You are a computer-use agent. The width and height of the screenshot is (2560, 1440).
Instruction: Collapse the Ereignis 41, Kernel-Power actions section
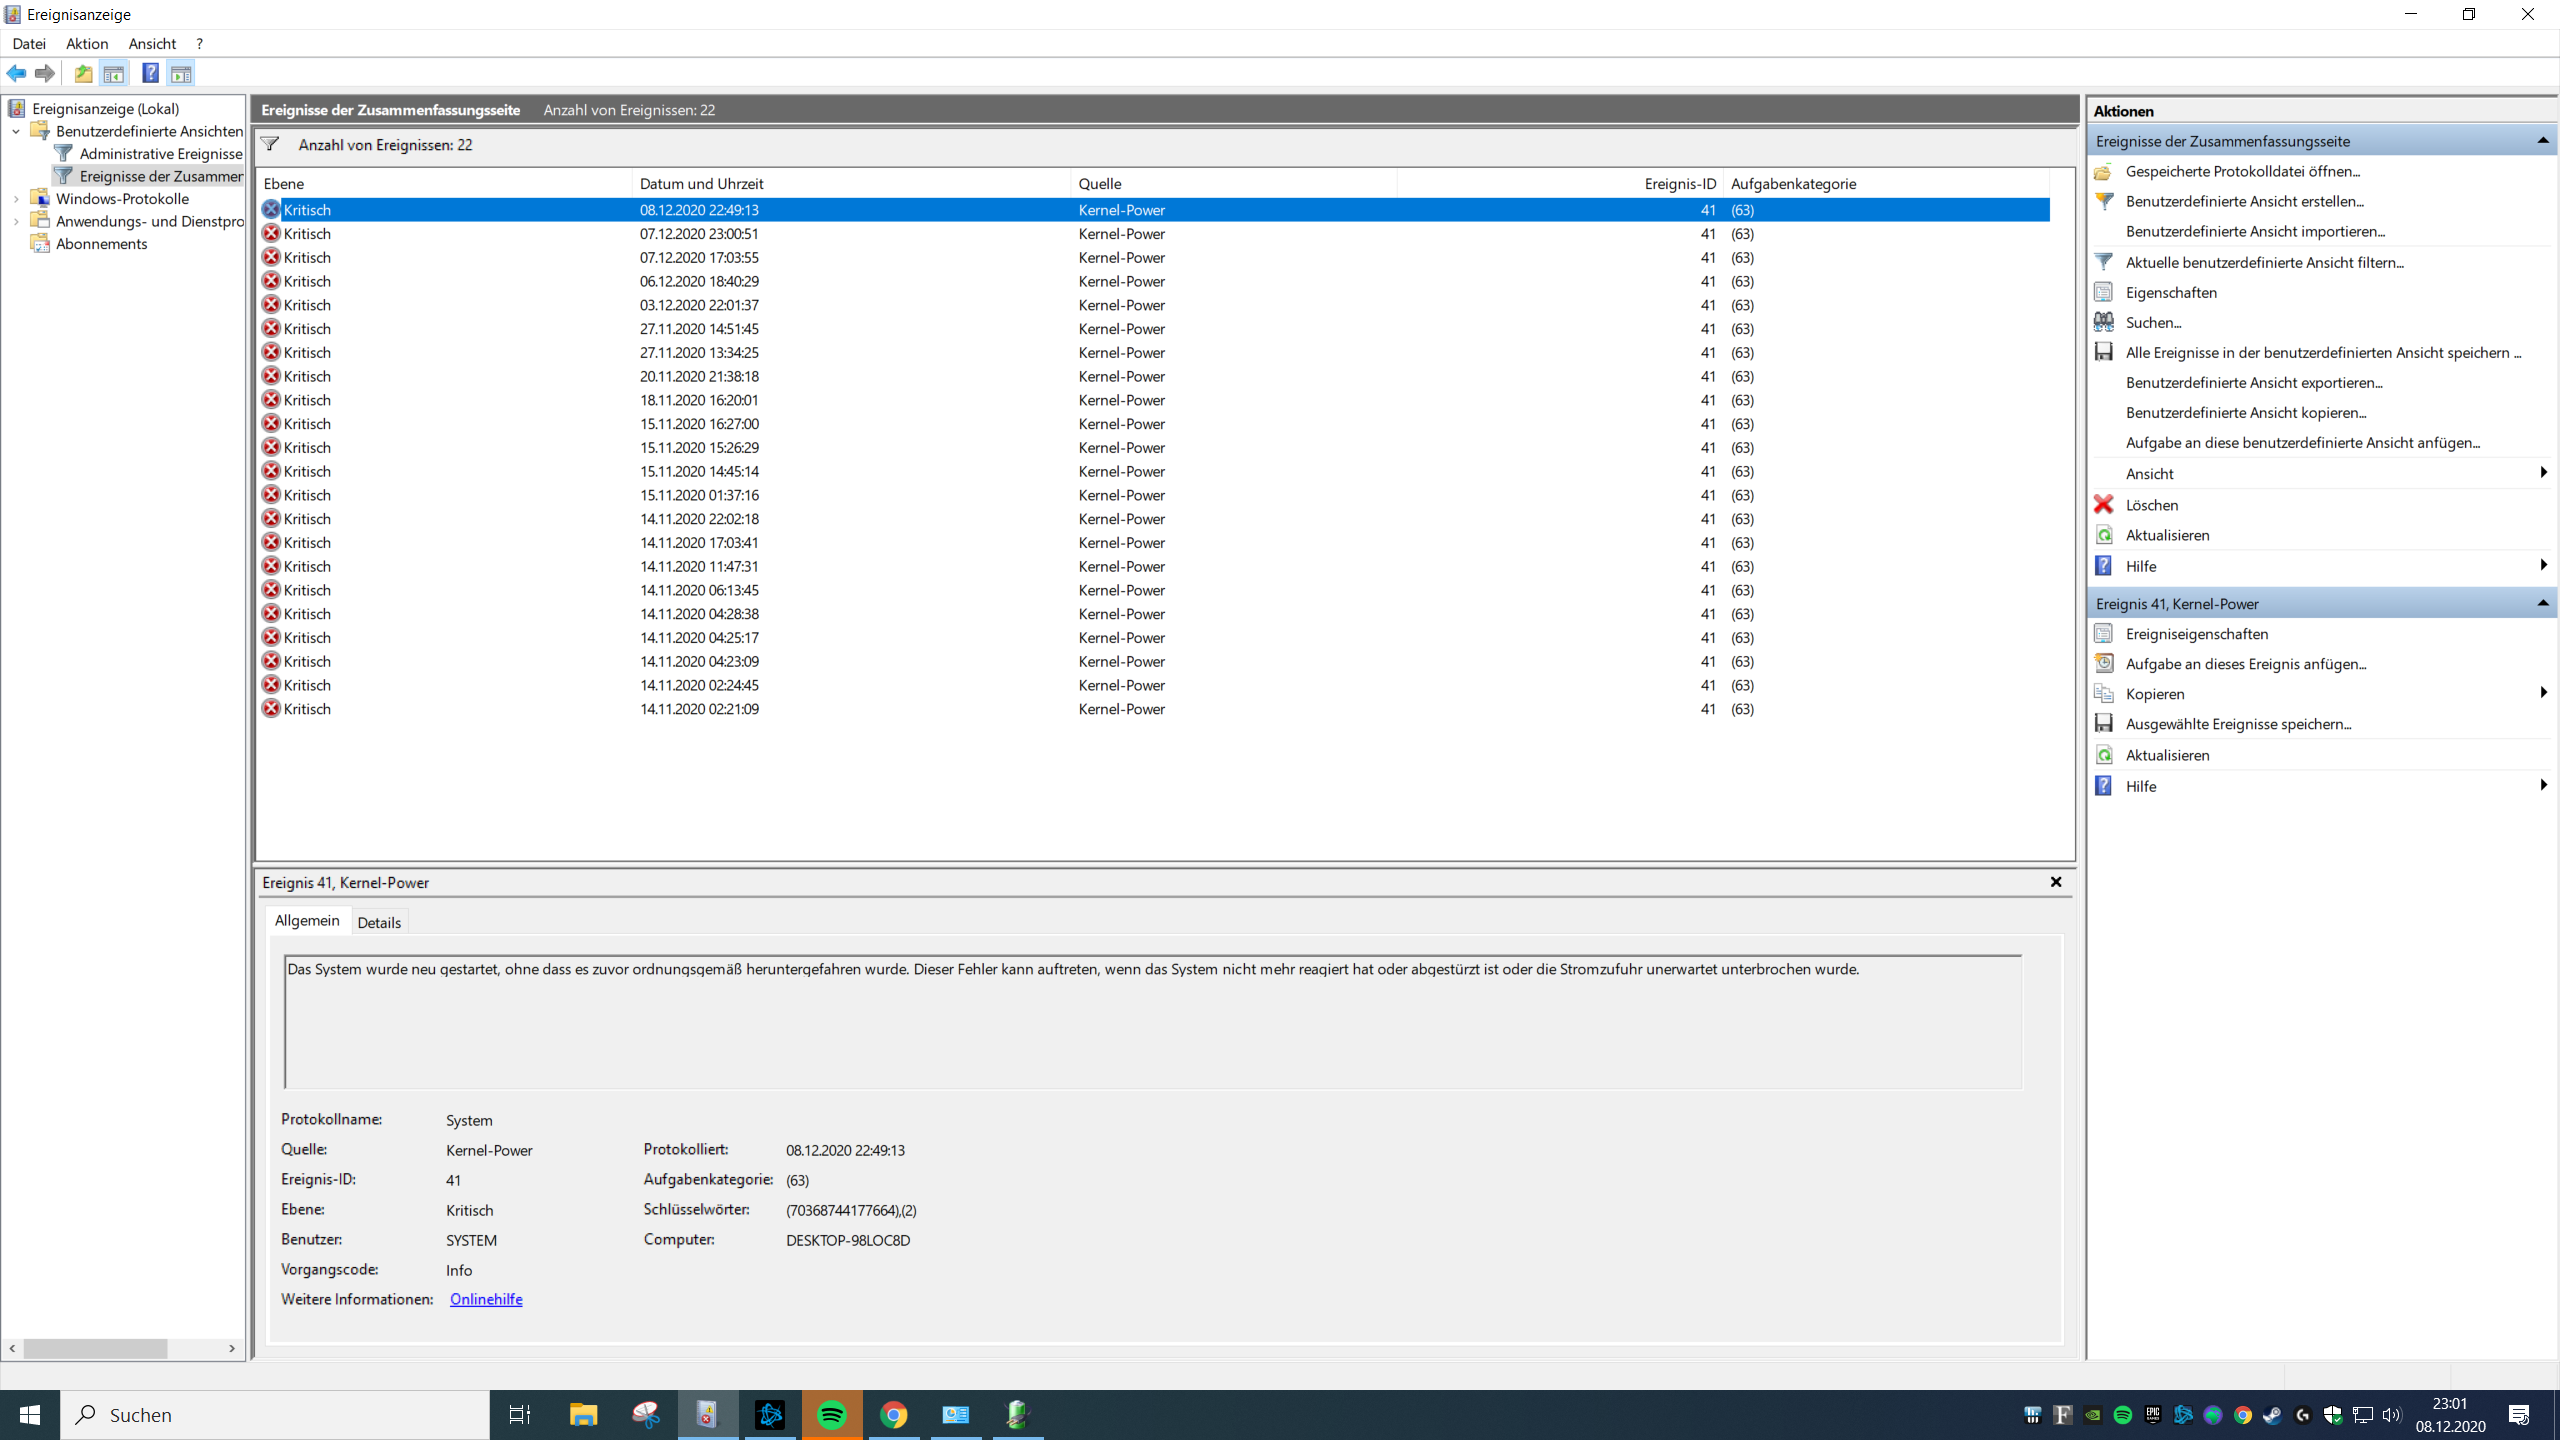[x=2542, y=603]
